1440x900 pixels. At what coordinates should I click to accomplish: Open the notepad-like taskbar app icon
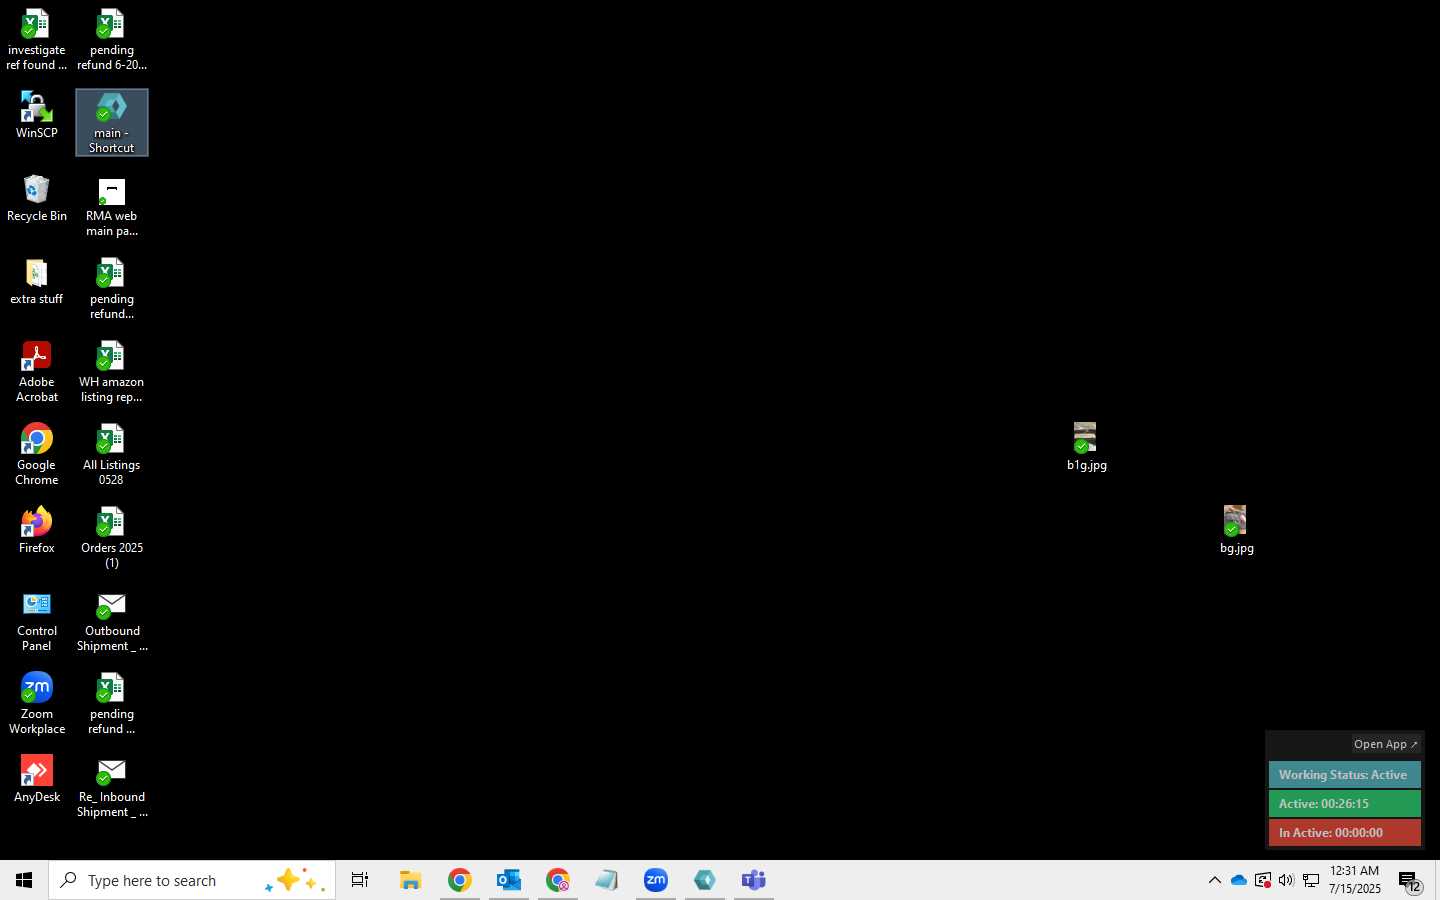(606, 880)
